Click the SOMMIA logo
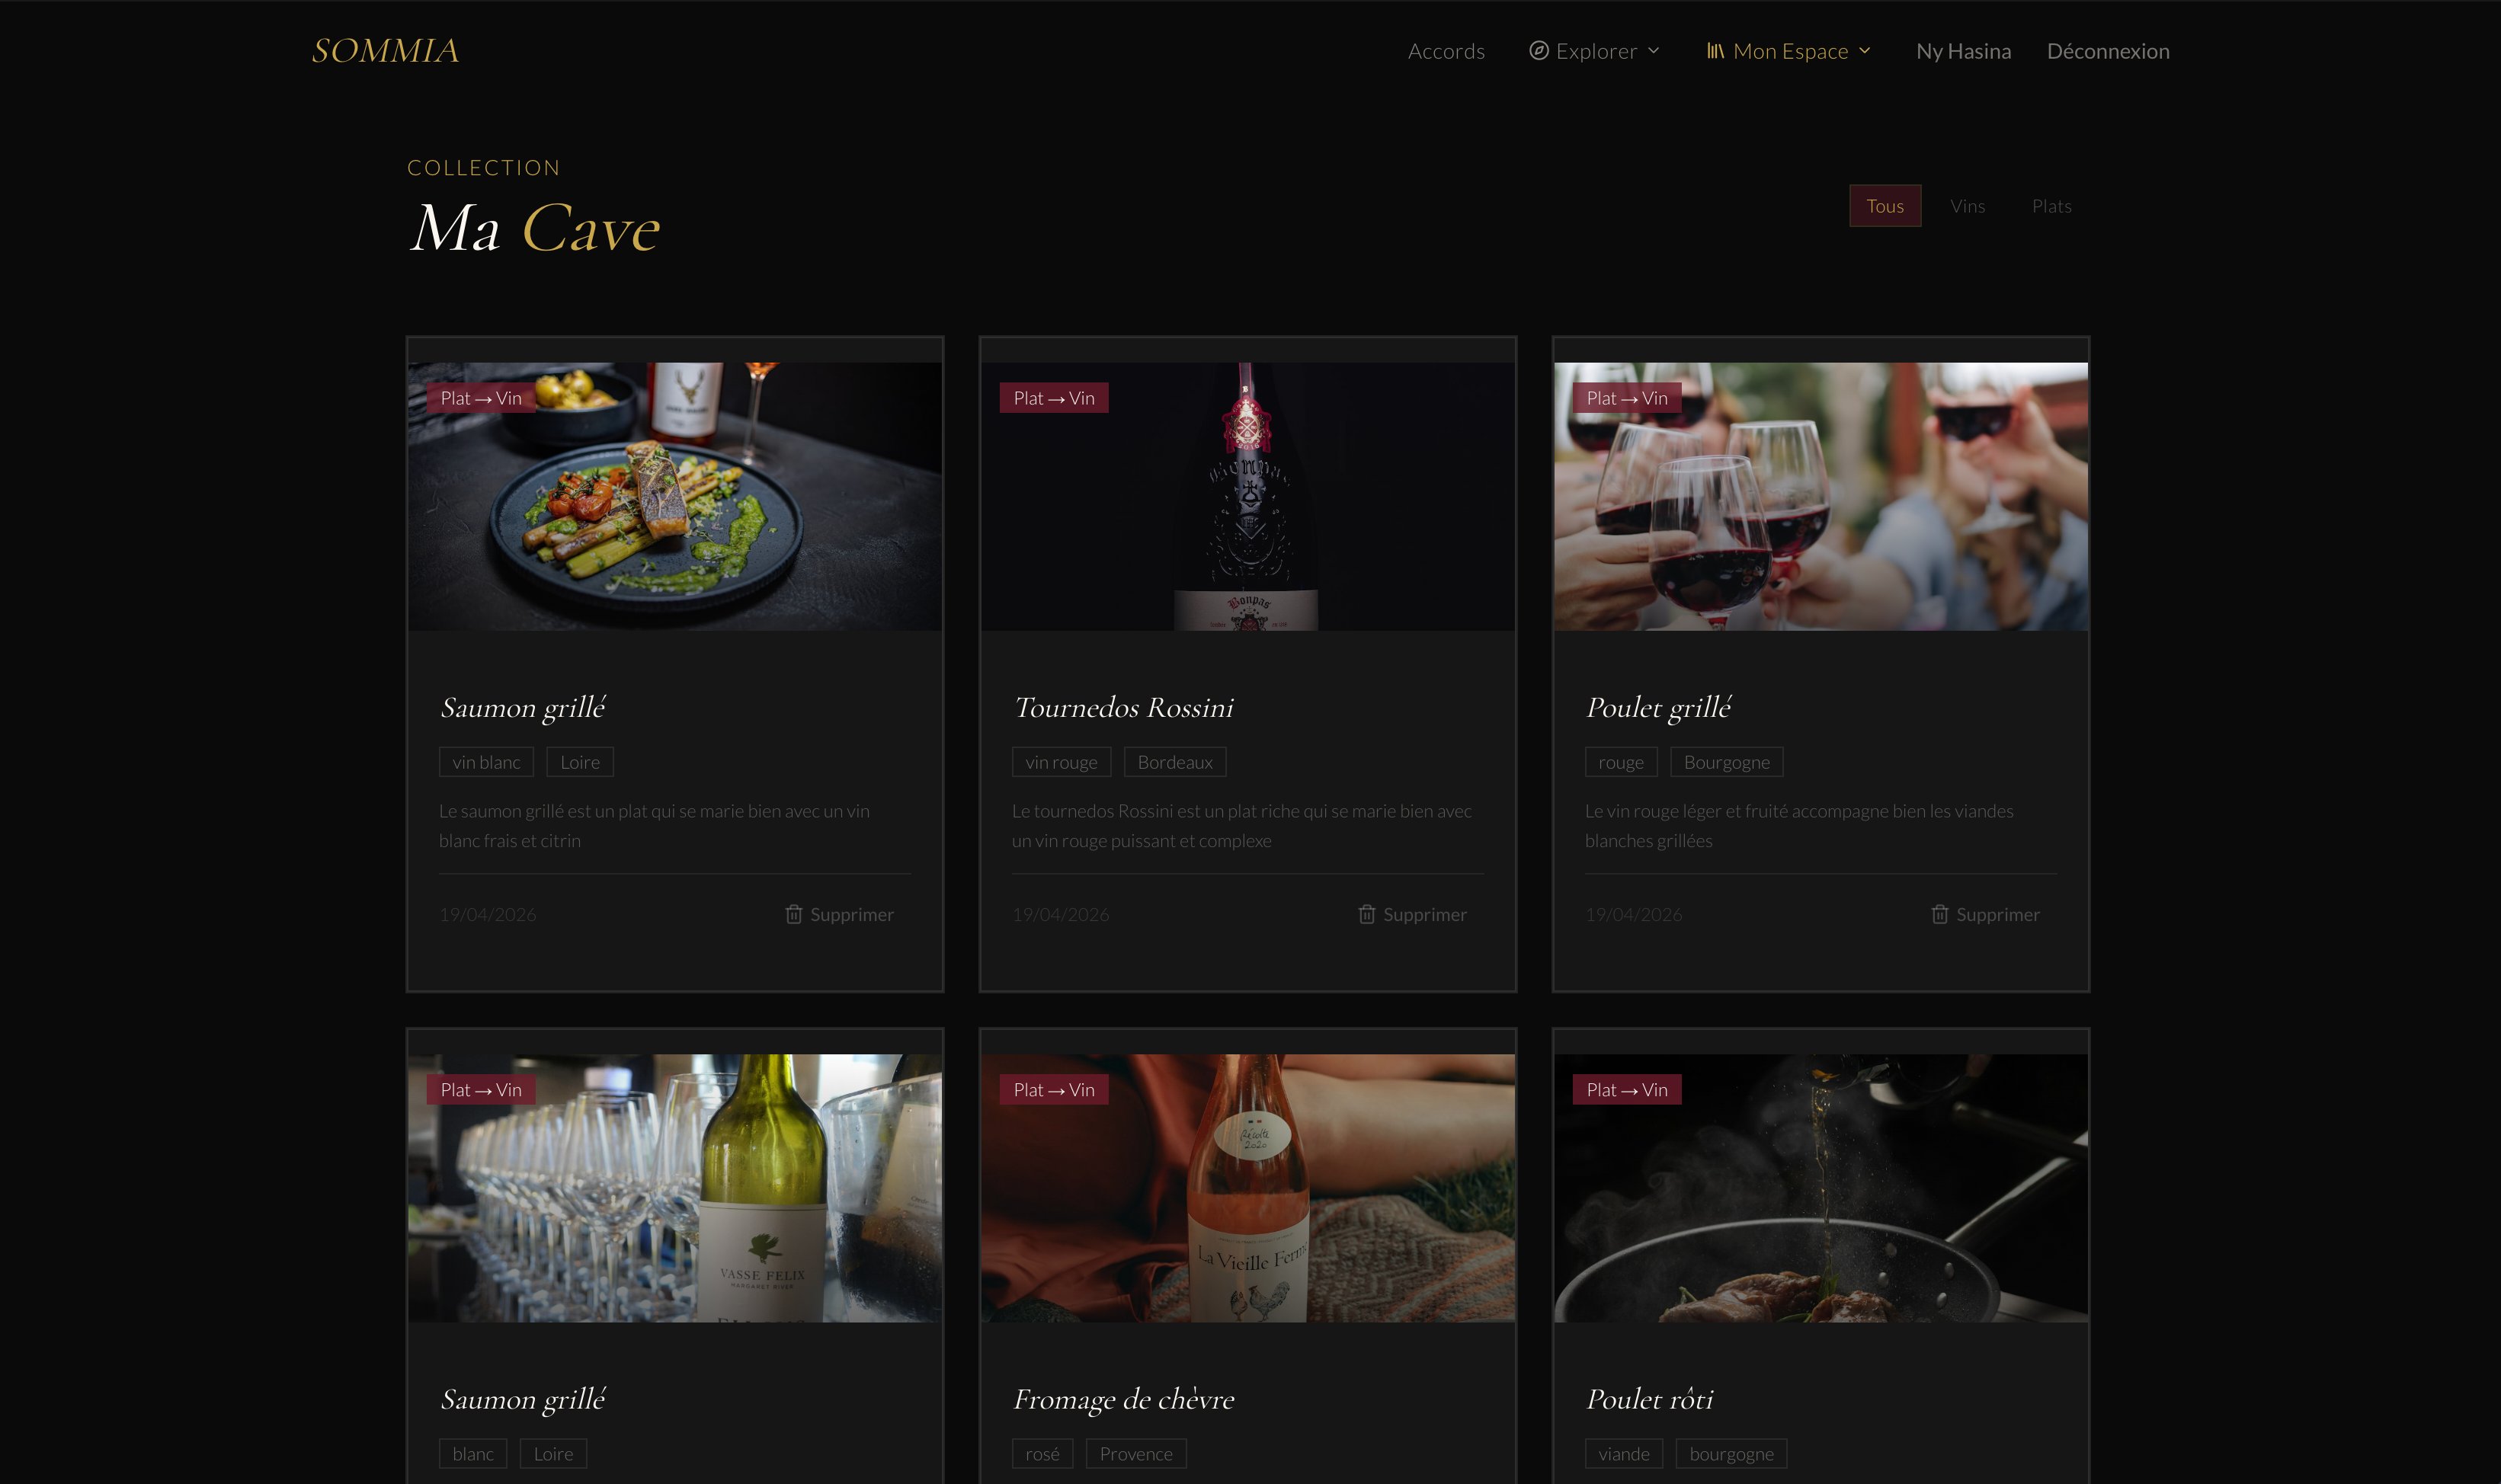The width and height of the screenshot is (2501, 1484). coord(385,51)
